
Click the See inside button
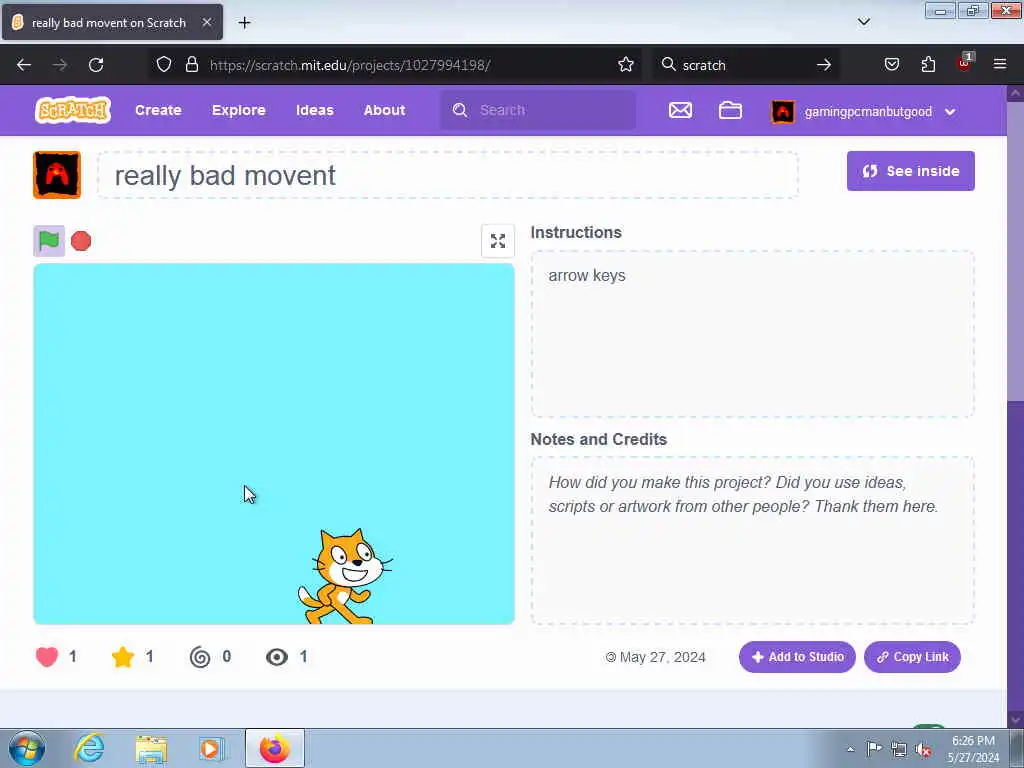coord(910,171)
